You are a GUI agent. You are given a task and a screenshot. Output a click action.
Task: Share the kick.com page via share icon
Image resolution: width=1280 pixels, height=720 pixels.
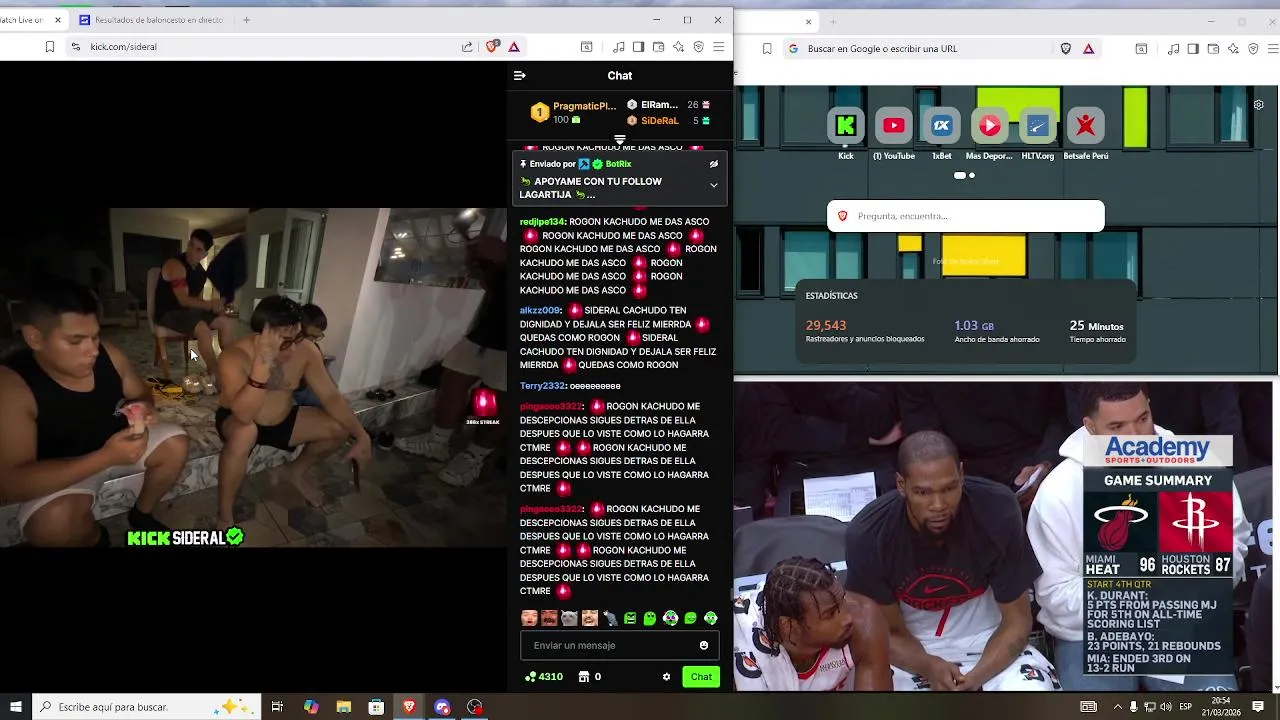pos(467,47)
